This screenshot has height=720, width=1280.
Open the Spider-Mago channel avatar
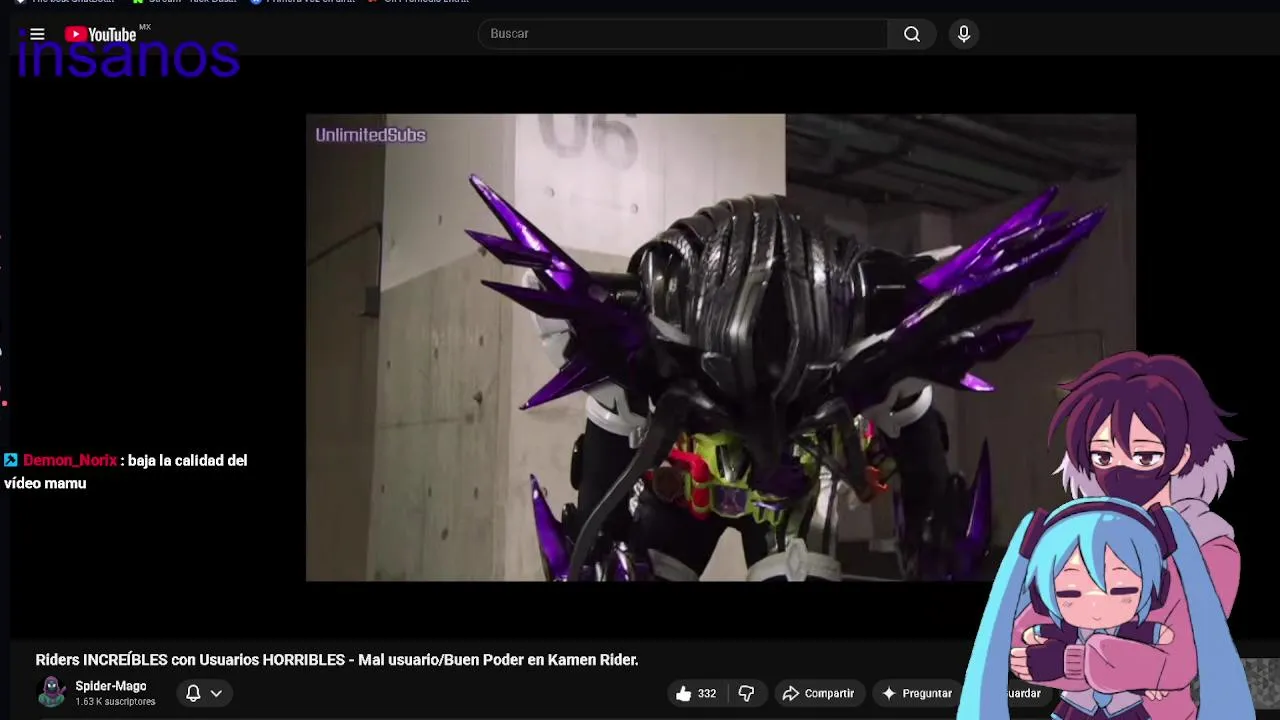[x=52, y=692]
